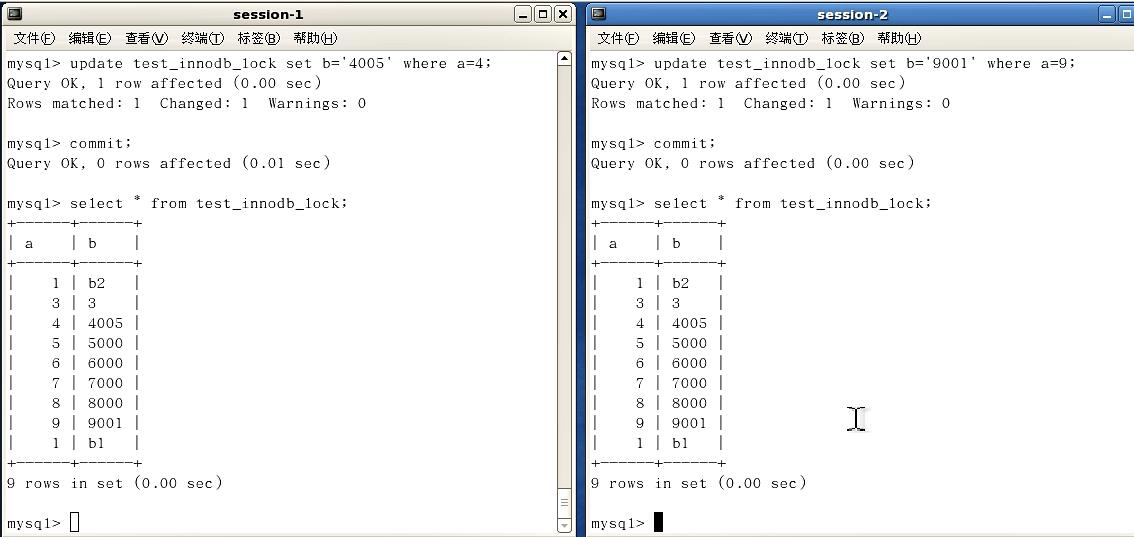Open 文件(F) menu in session-2 window
The image size is (1134, 537).
point(618,38)
